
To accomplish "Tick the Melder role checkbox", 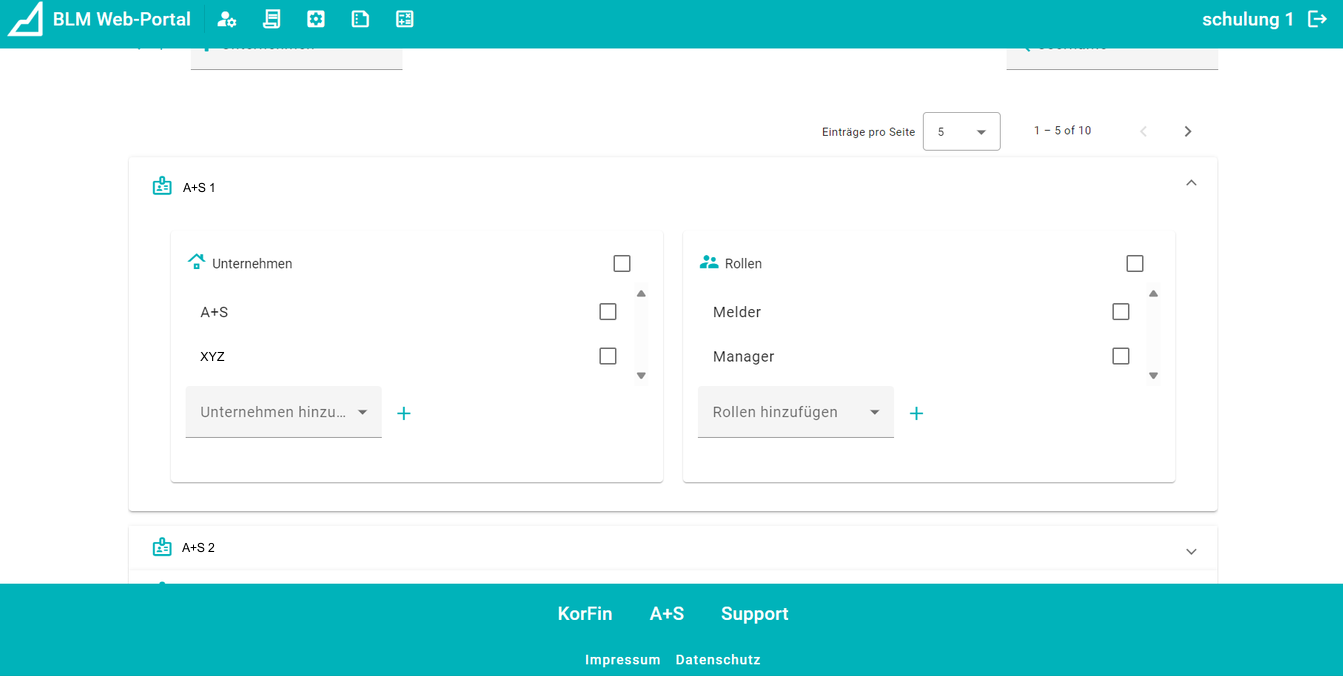I will (1120, 312).
